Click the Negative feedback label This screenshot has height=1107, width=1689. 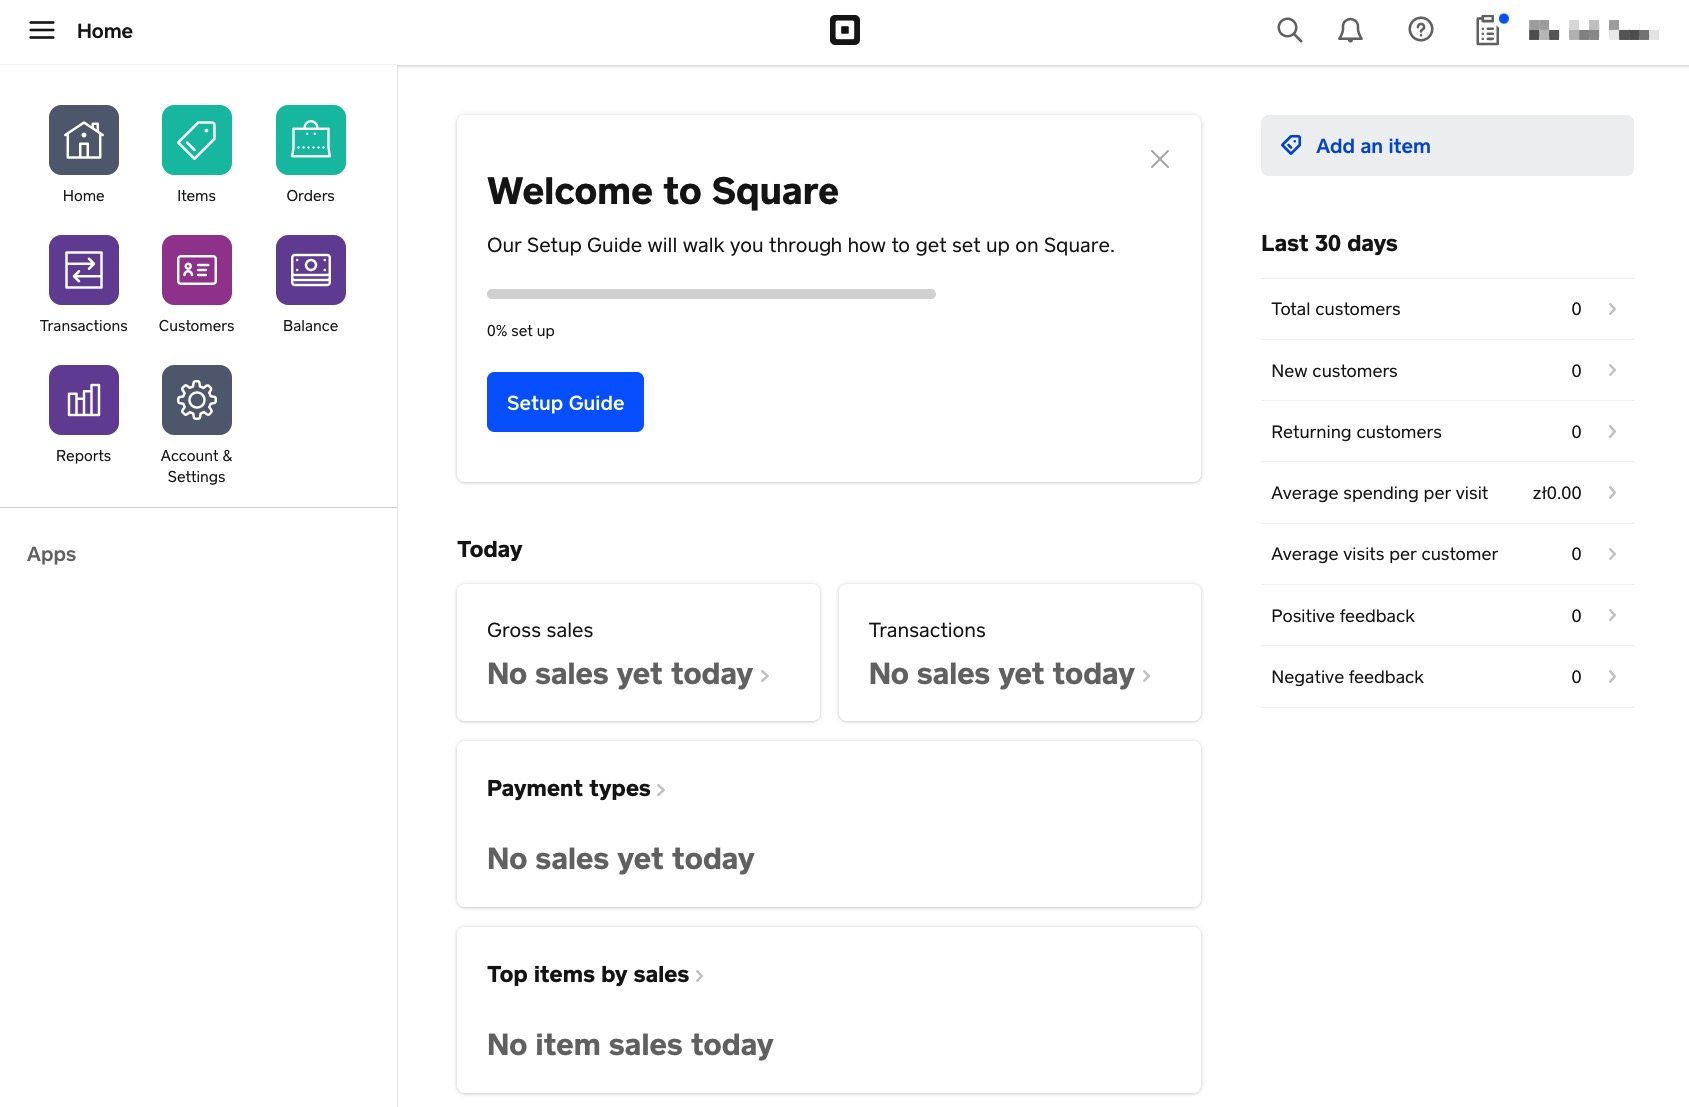[x=1347, y=677]
